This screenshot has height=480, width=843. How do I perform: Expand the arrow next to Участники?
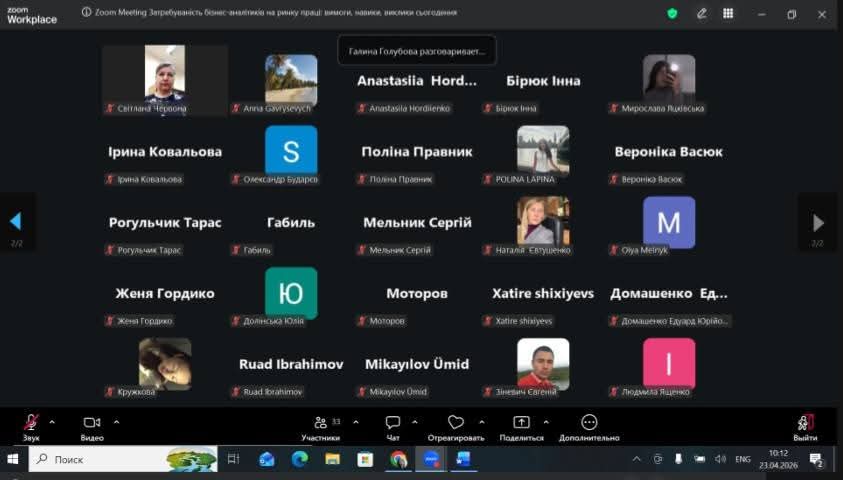click(x=351, y=421)
